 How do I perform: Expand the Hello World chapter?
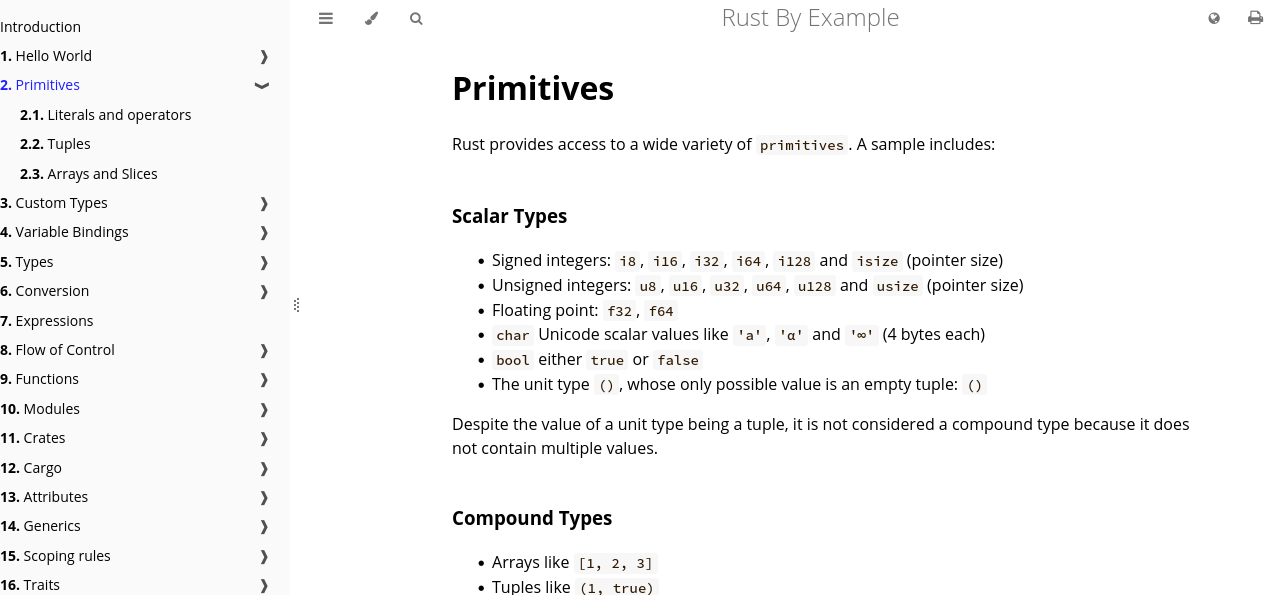coord(264,57)
